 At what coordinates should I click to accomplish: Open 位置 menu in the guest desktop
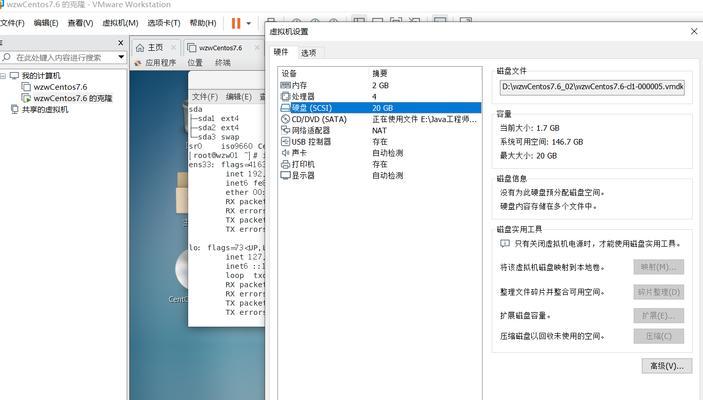[x=195, y=63]
